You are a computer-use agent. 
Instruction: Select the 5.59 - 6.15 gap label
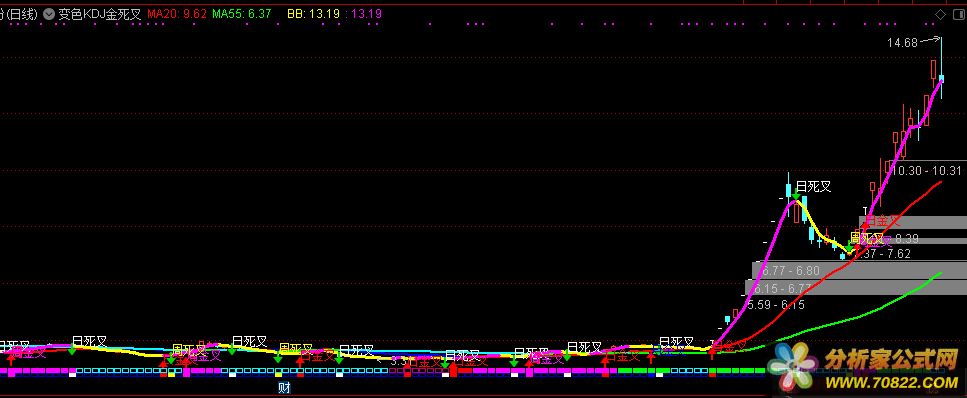tap(776, 305)
